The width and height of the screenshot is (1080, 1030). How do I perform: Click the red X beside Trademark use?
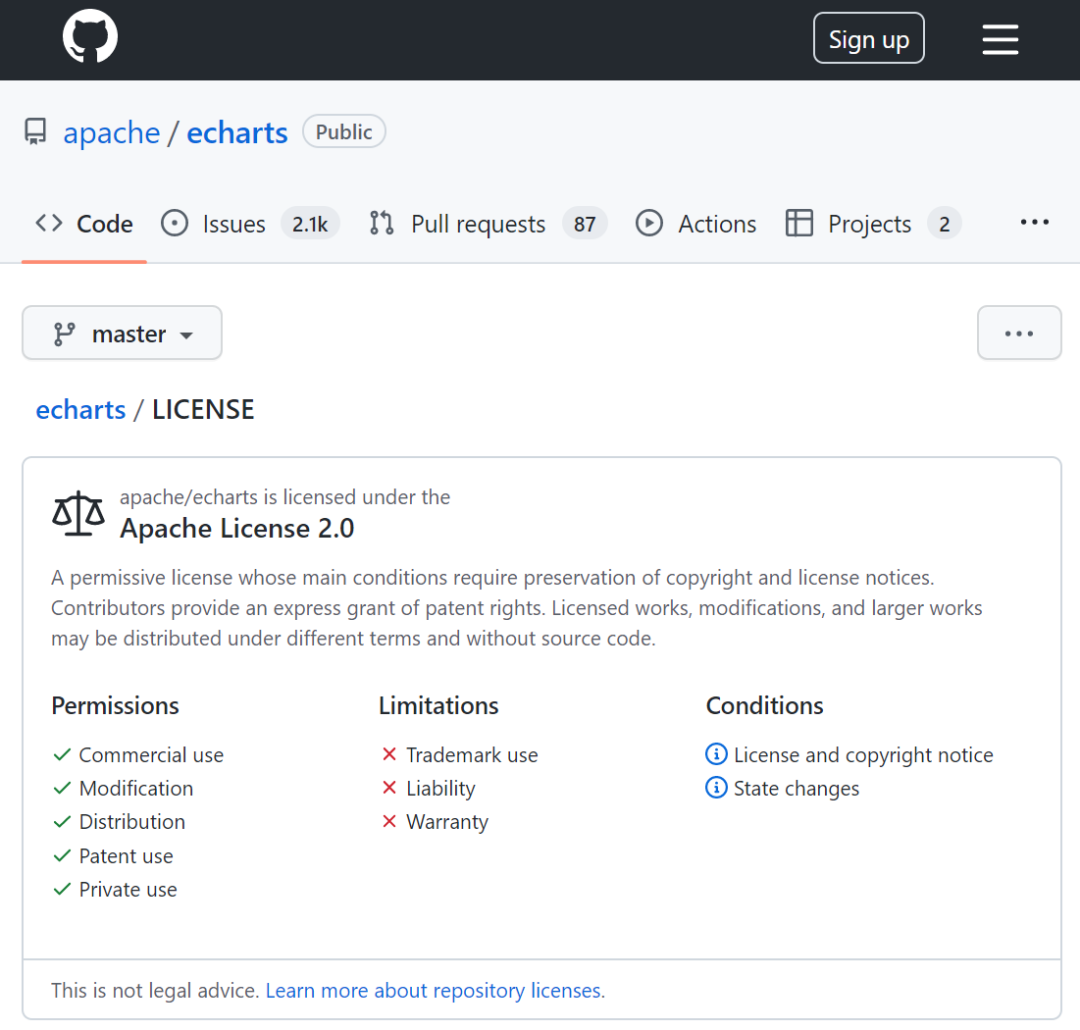pyautogui.click(x=389, y=754)
